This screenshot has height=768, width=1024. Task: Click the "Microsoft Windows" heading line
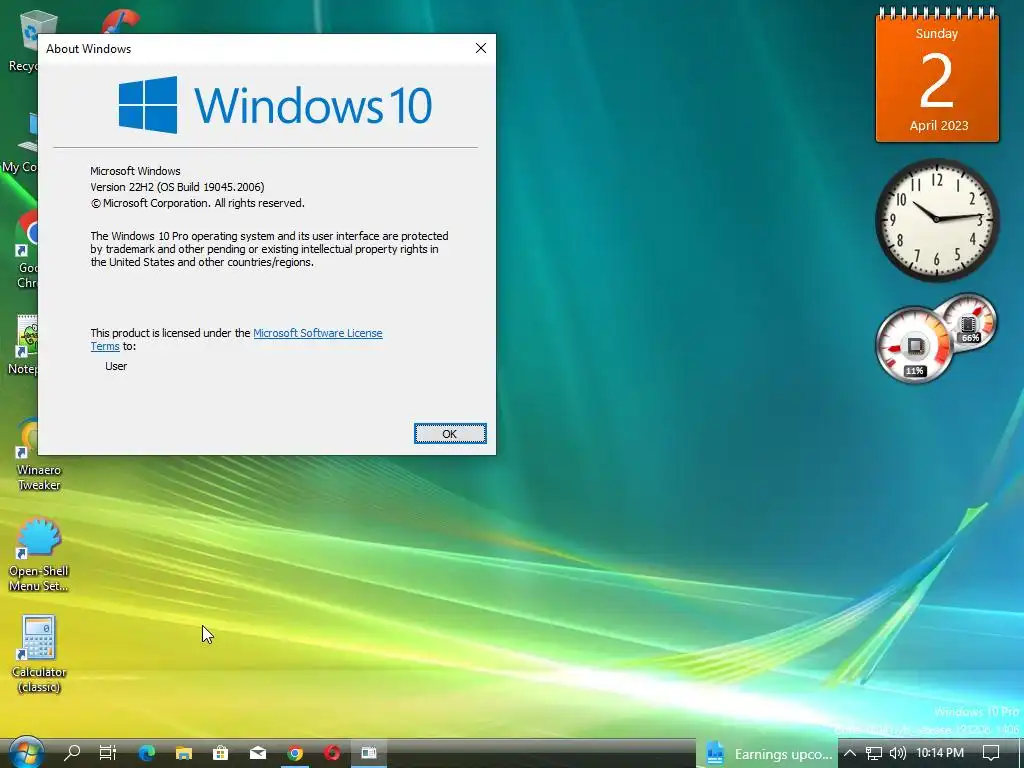pos(135,171)
